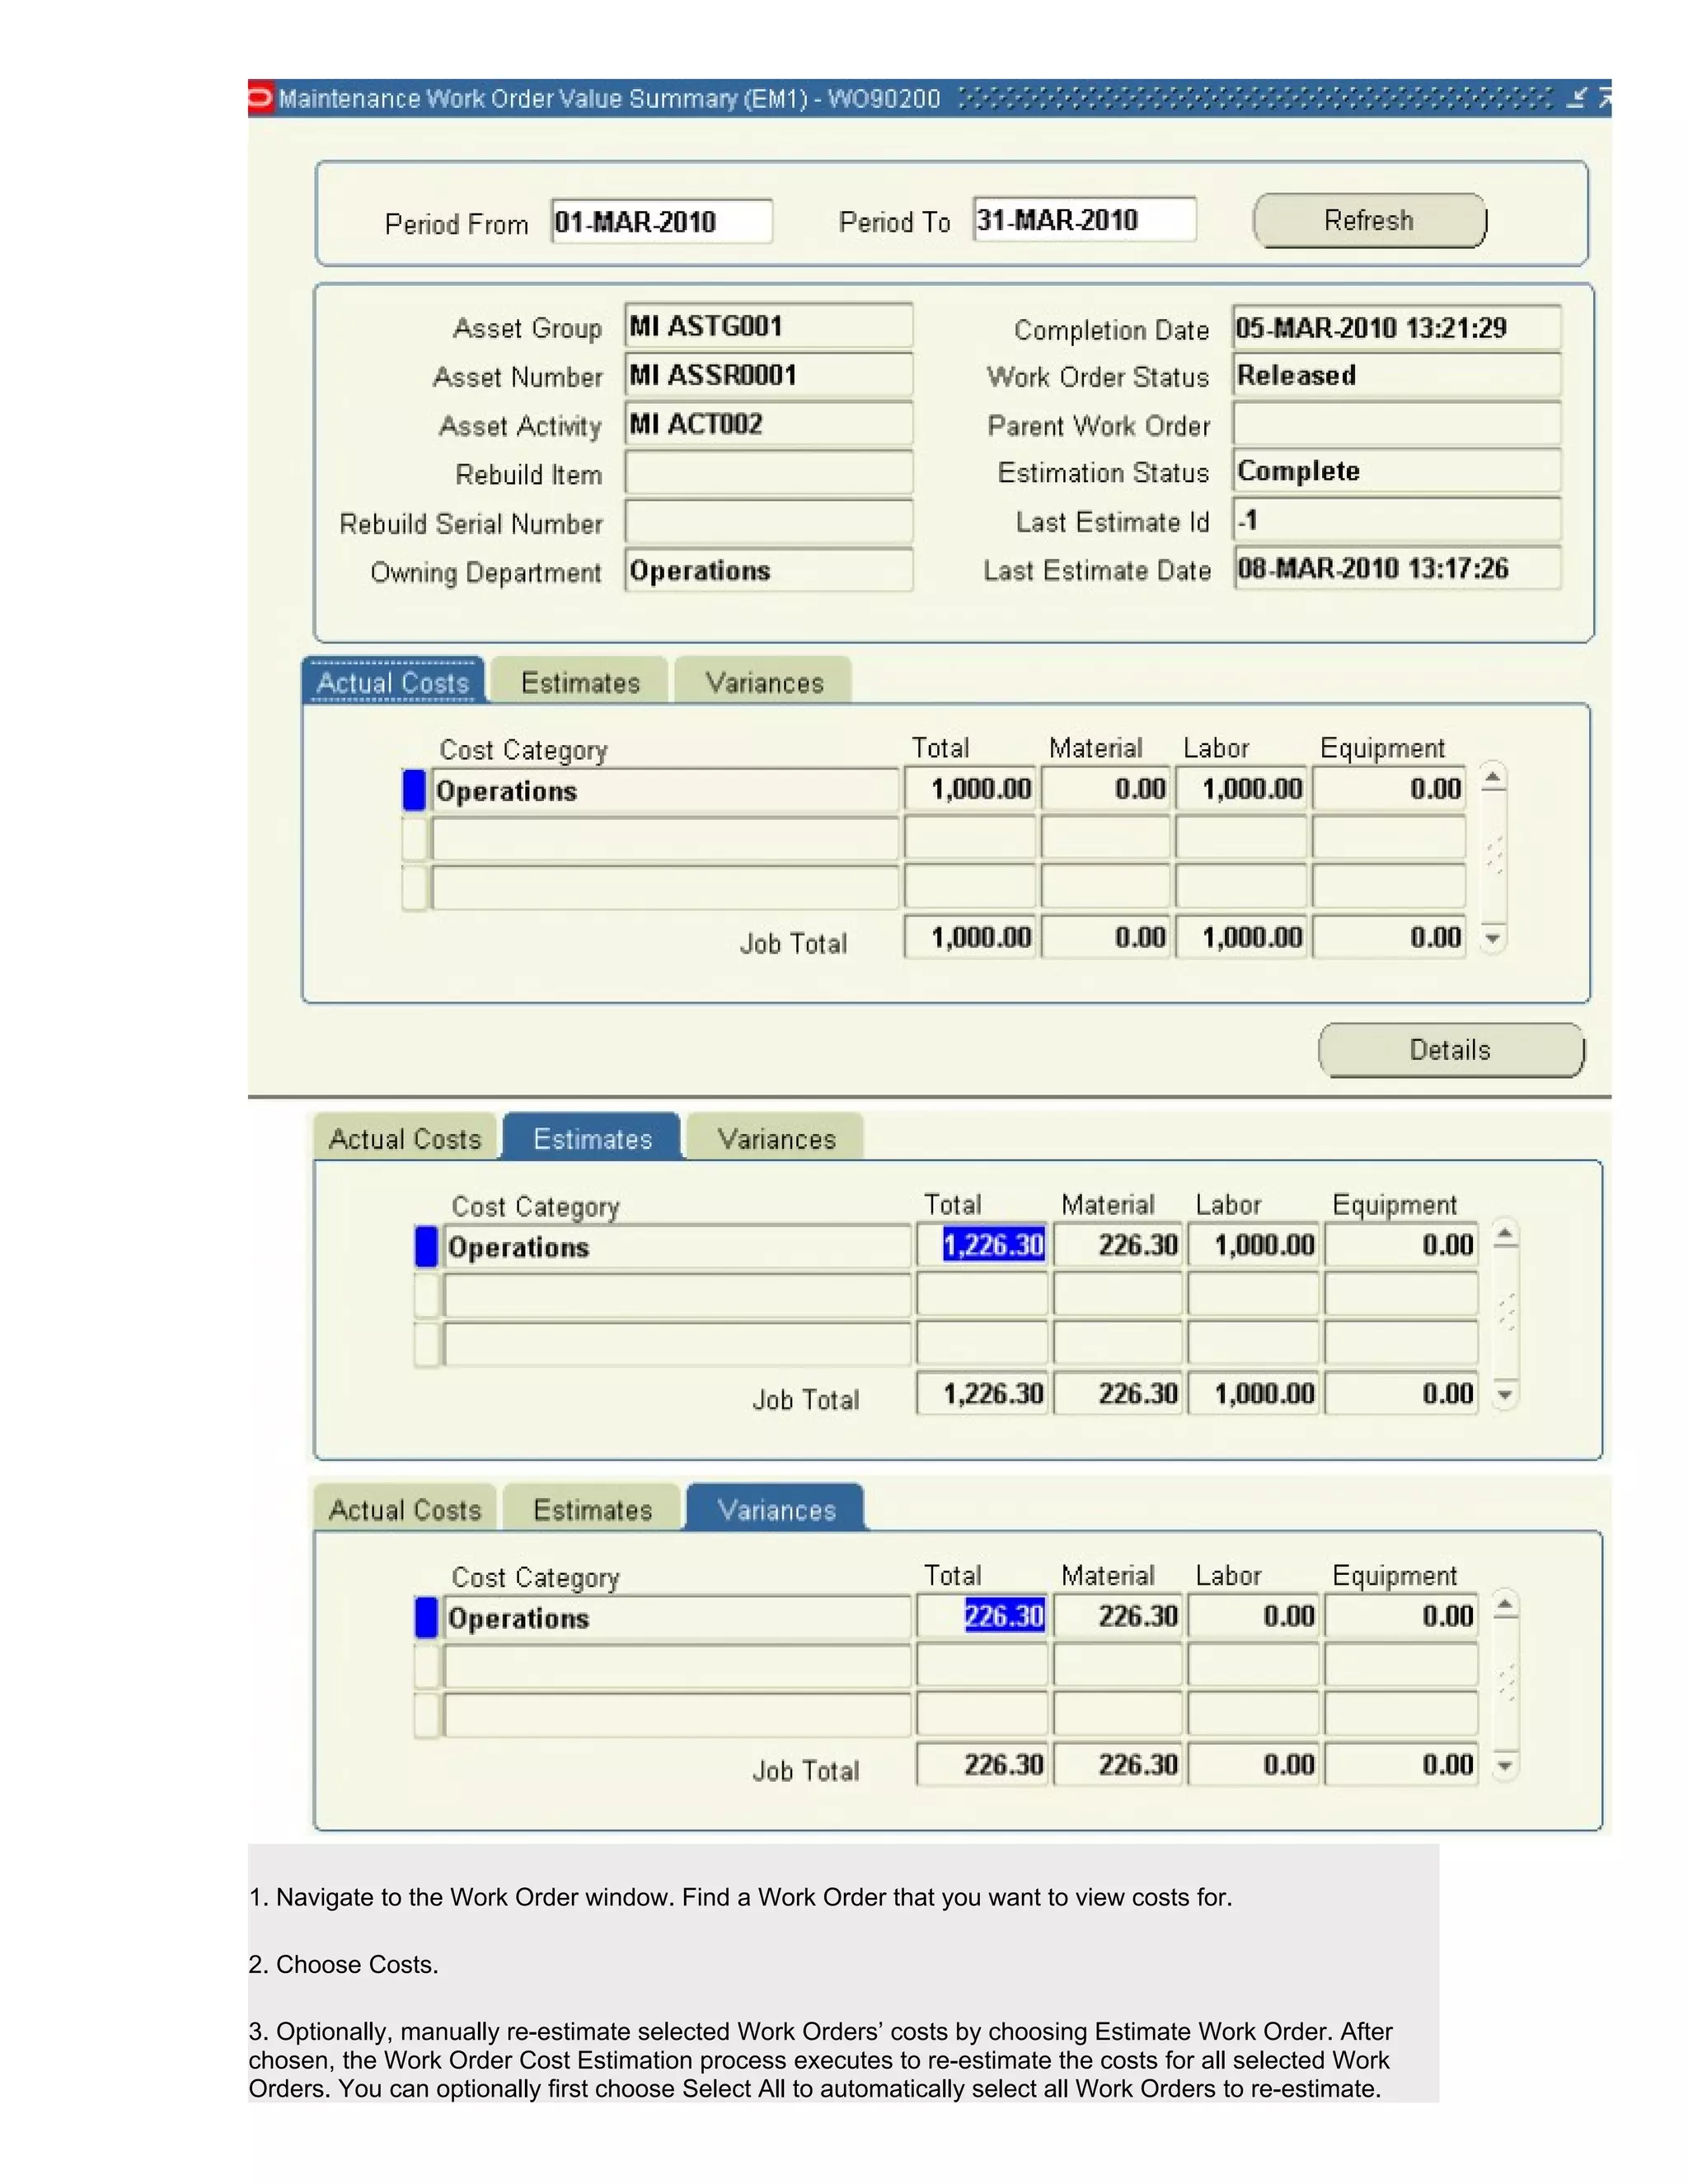Click Operations cost category in Actual Costs
This screenshot has width=1688, height=2184.
[665, 790]
